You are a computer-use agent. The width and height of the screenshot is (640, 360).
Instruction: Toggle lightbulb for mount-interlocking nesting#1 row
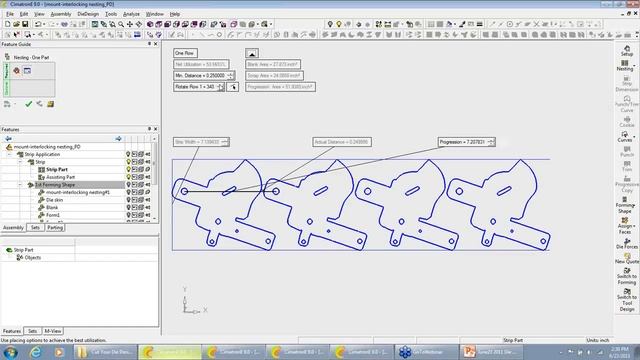(128, 192)
